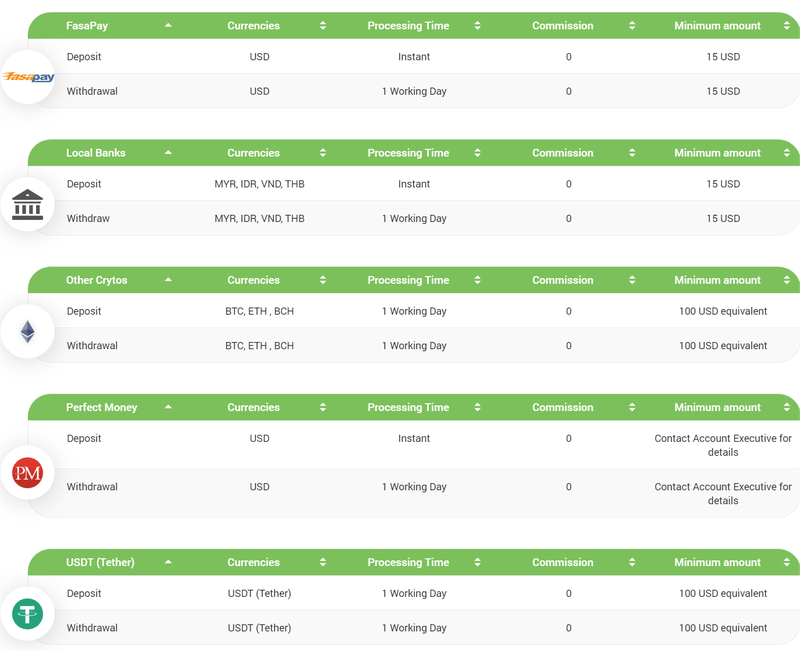Click the FasaPay logo icon

pyautogui.click(x=28, y=77)
